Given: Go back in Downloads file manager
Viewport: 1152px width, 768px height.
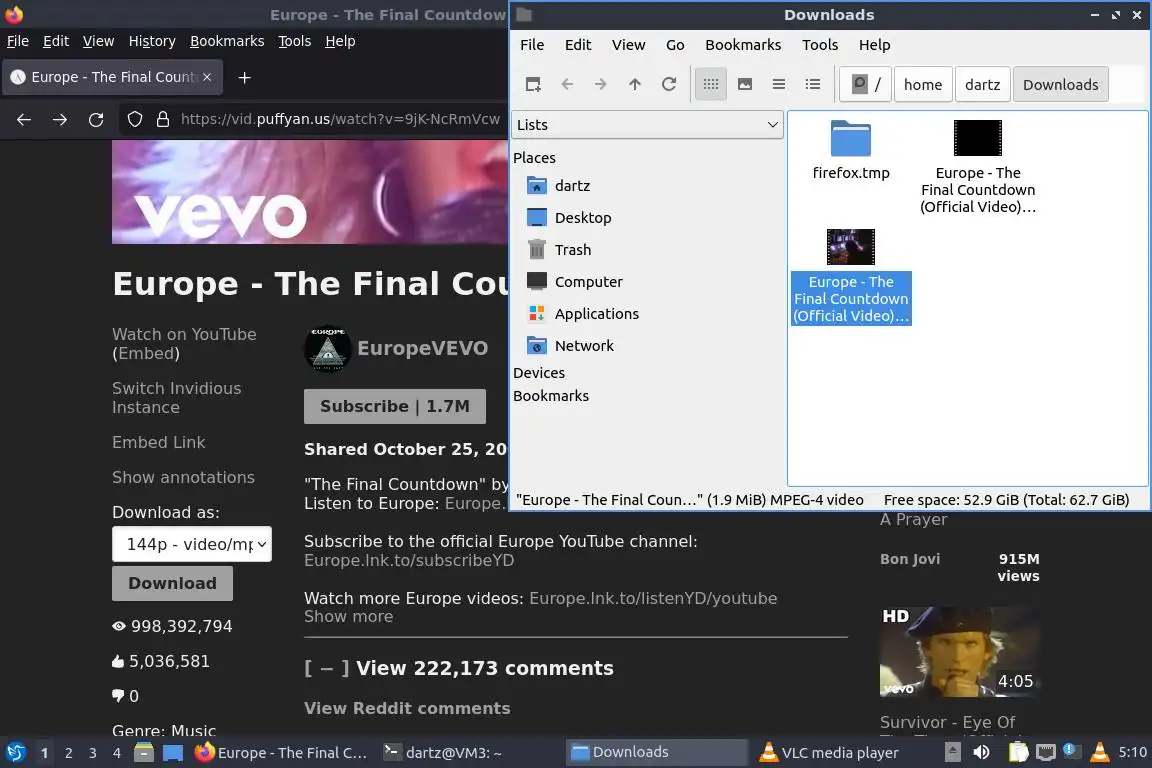Looking at the screenshot, I should (x=567, y=85).
